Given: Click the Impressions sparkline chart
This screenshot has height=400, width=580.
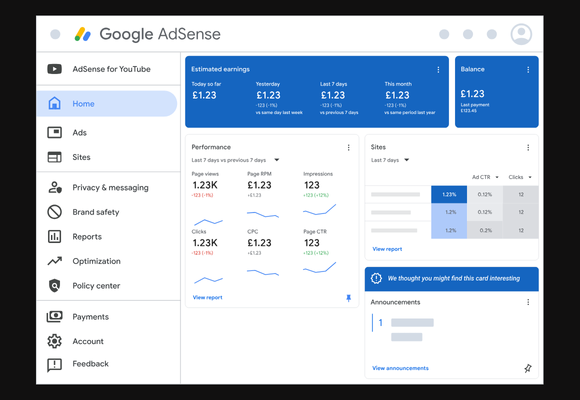Looking at the screenshot, I should click(320, 210).
